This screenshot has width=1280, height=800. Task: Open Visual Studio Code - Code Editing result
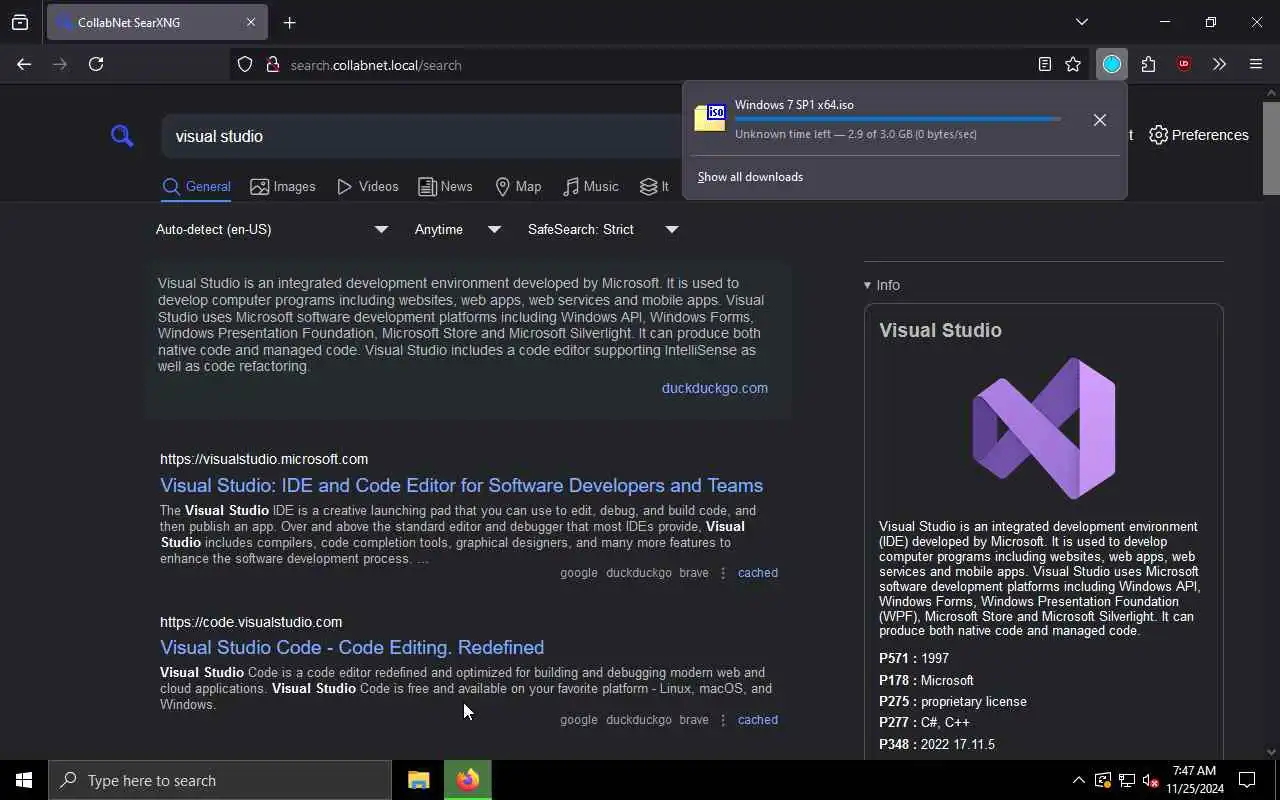(352, 647)
